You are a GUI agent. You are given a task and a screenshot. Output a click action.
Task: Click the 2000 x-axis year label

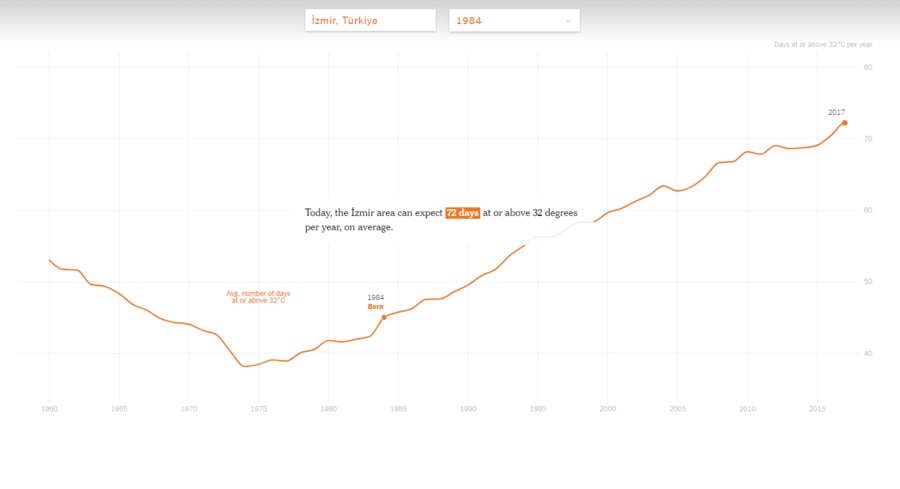(x=608, y=409)
